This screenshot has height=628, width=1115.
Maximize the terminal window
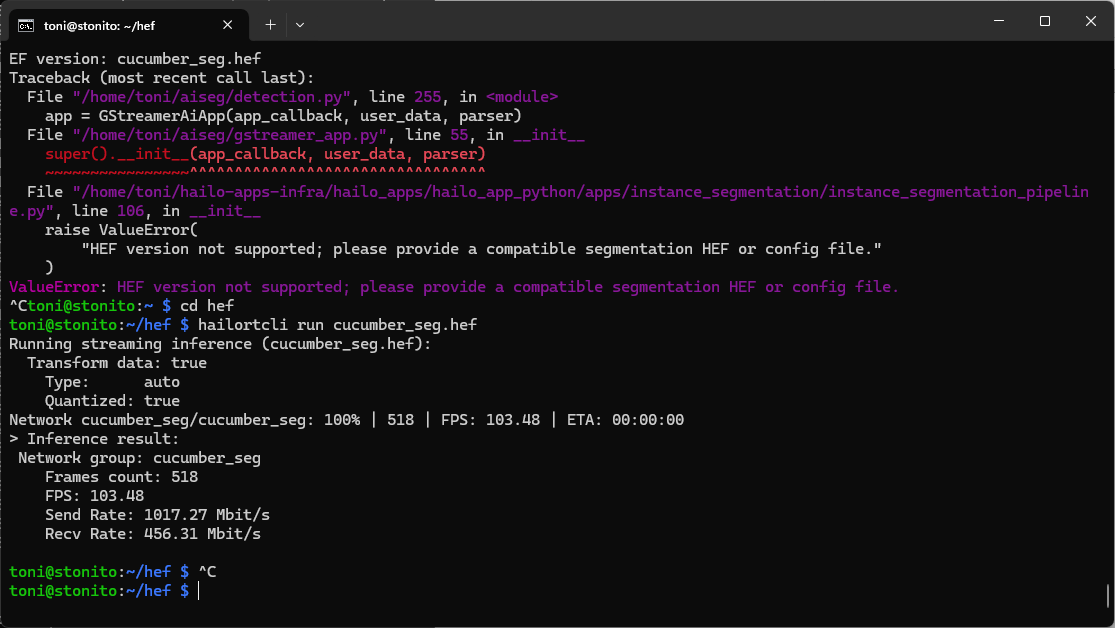(x=1044, y=21)
